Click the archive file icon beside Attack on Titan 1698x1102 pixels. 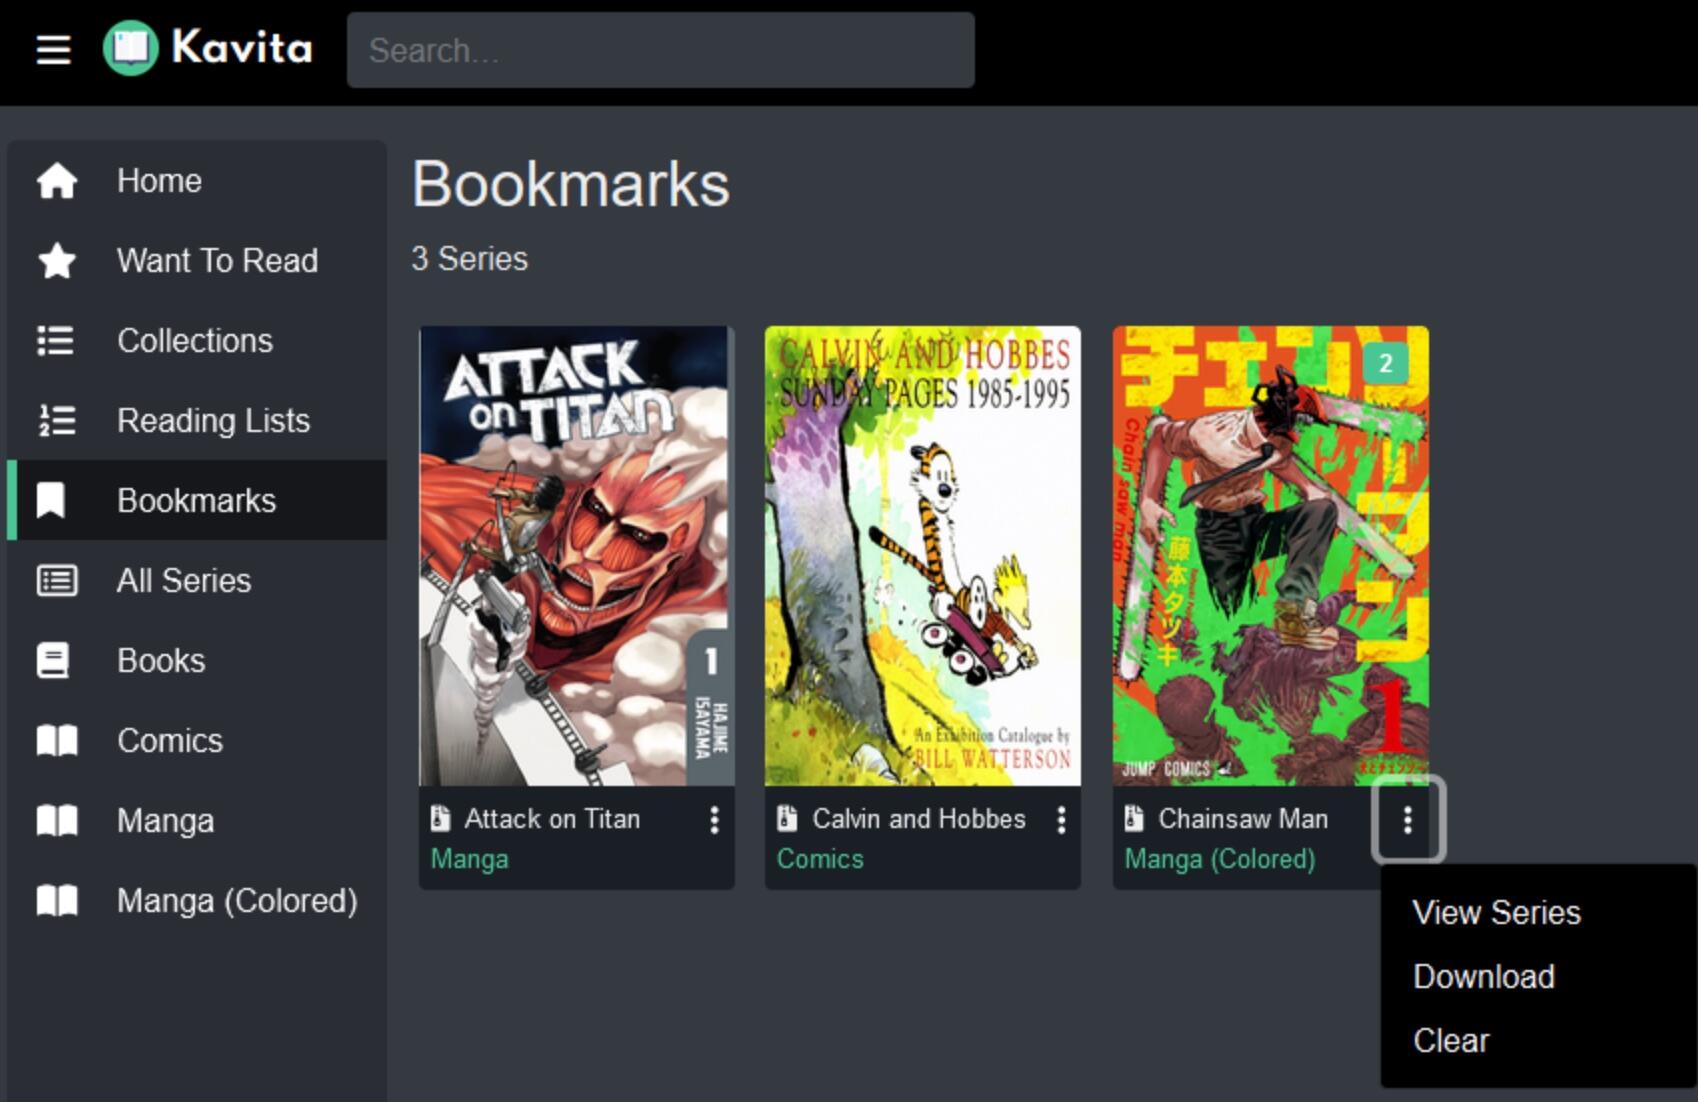coord(440,819)
